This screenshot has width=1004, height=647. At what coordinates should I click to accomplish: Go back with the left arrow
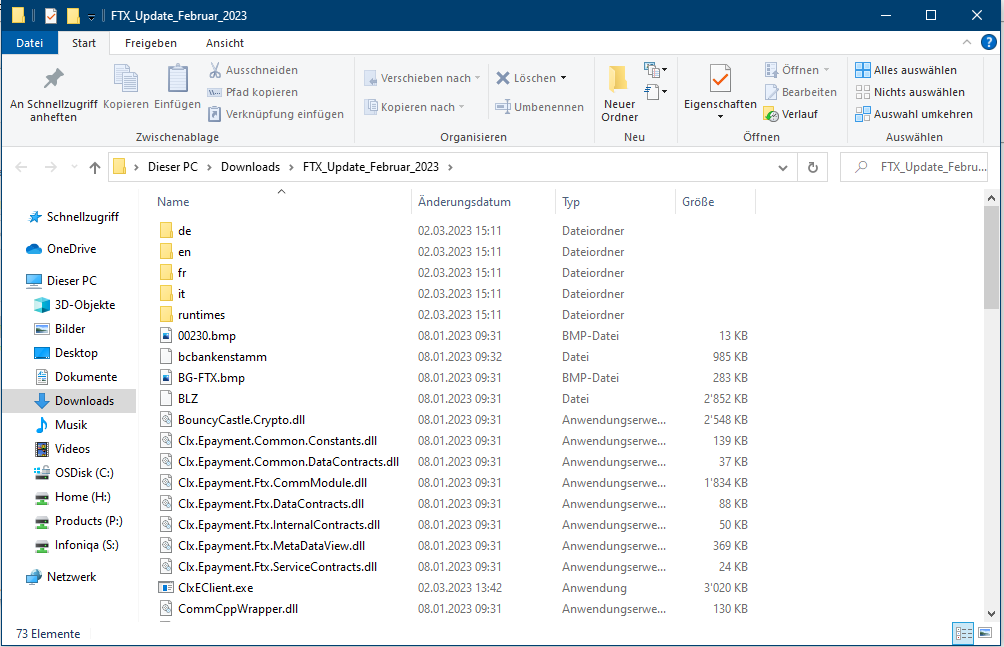(21, 167)
